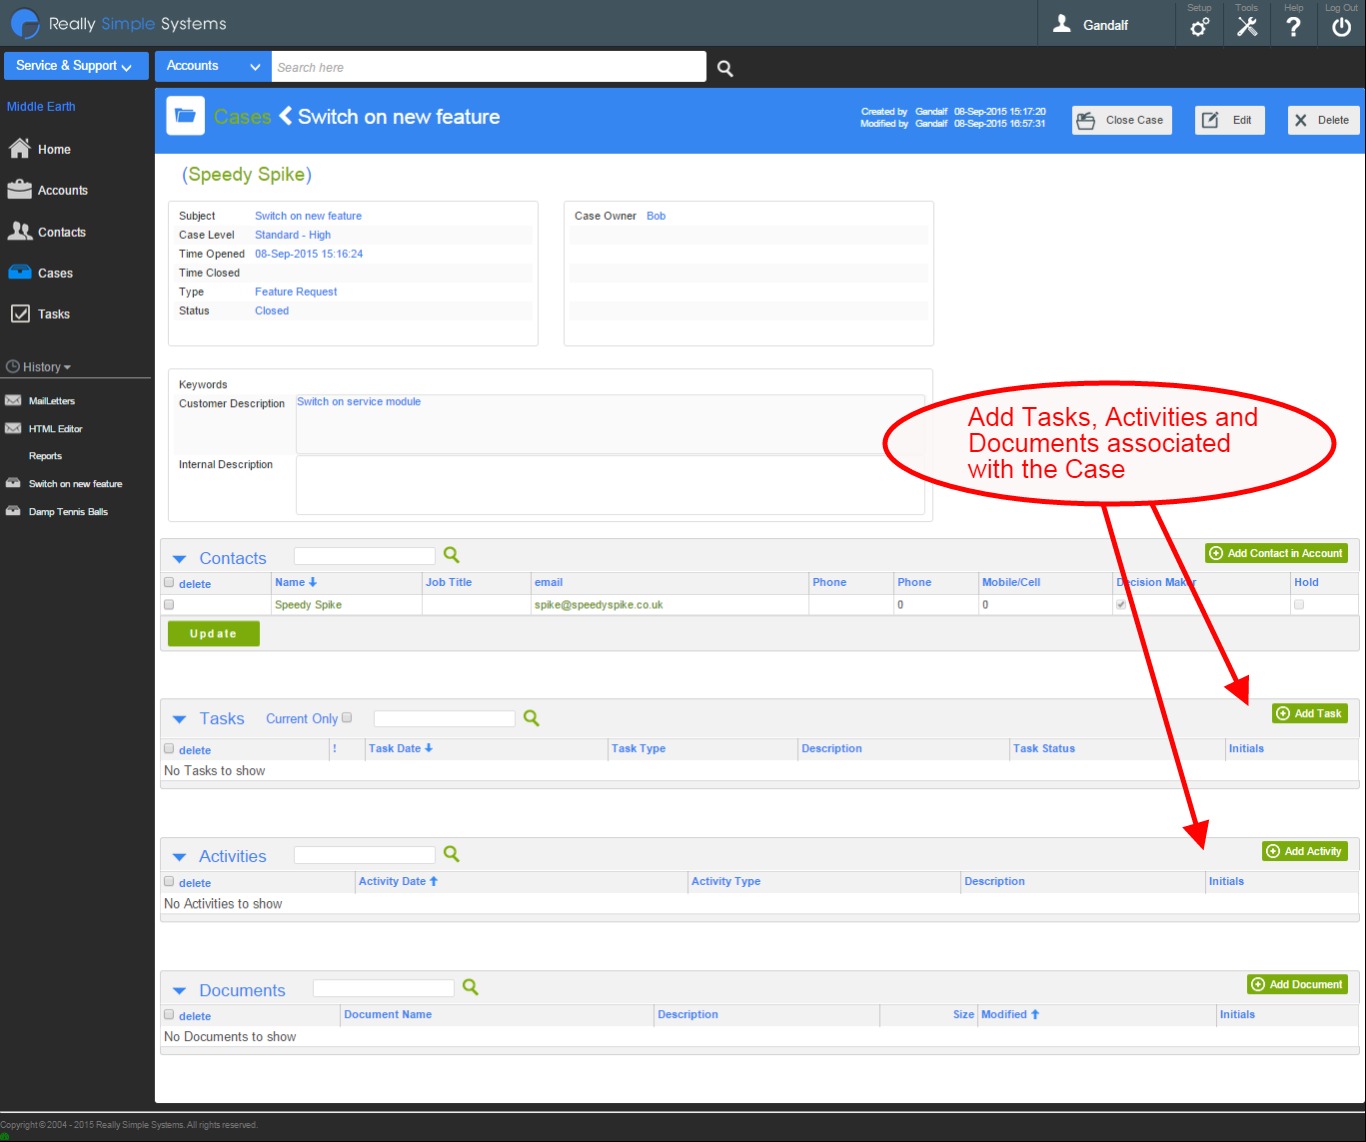
Task: Open the Middle Earth link in sidebar
Action: [41, 106]
